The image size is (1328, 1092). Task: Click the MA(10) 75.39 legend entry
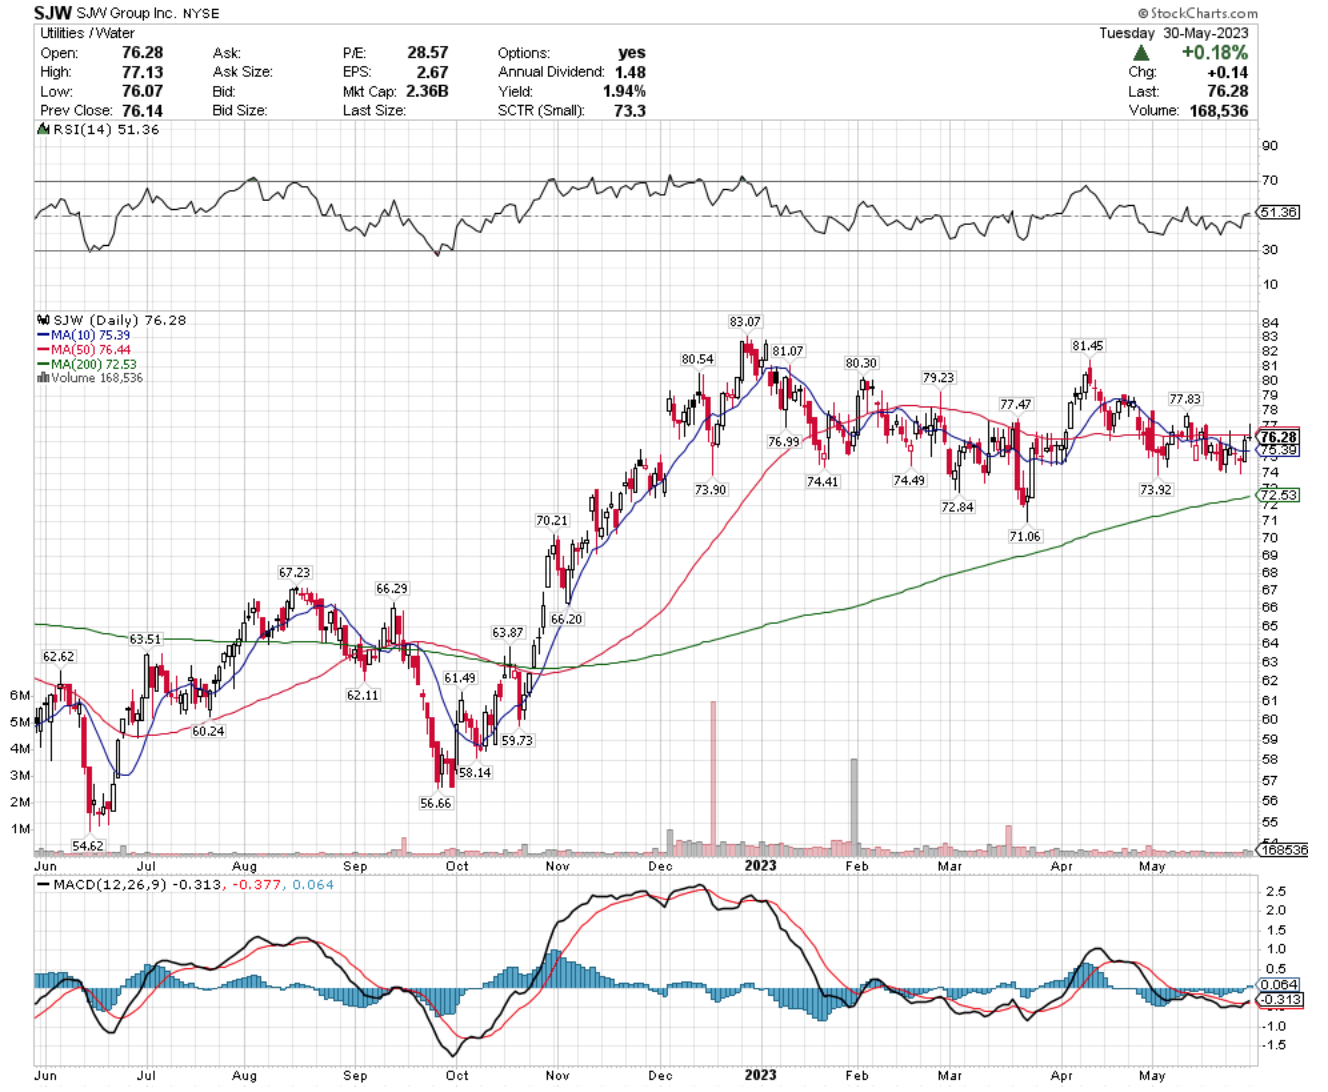point(84,335)
